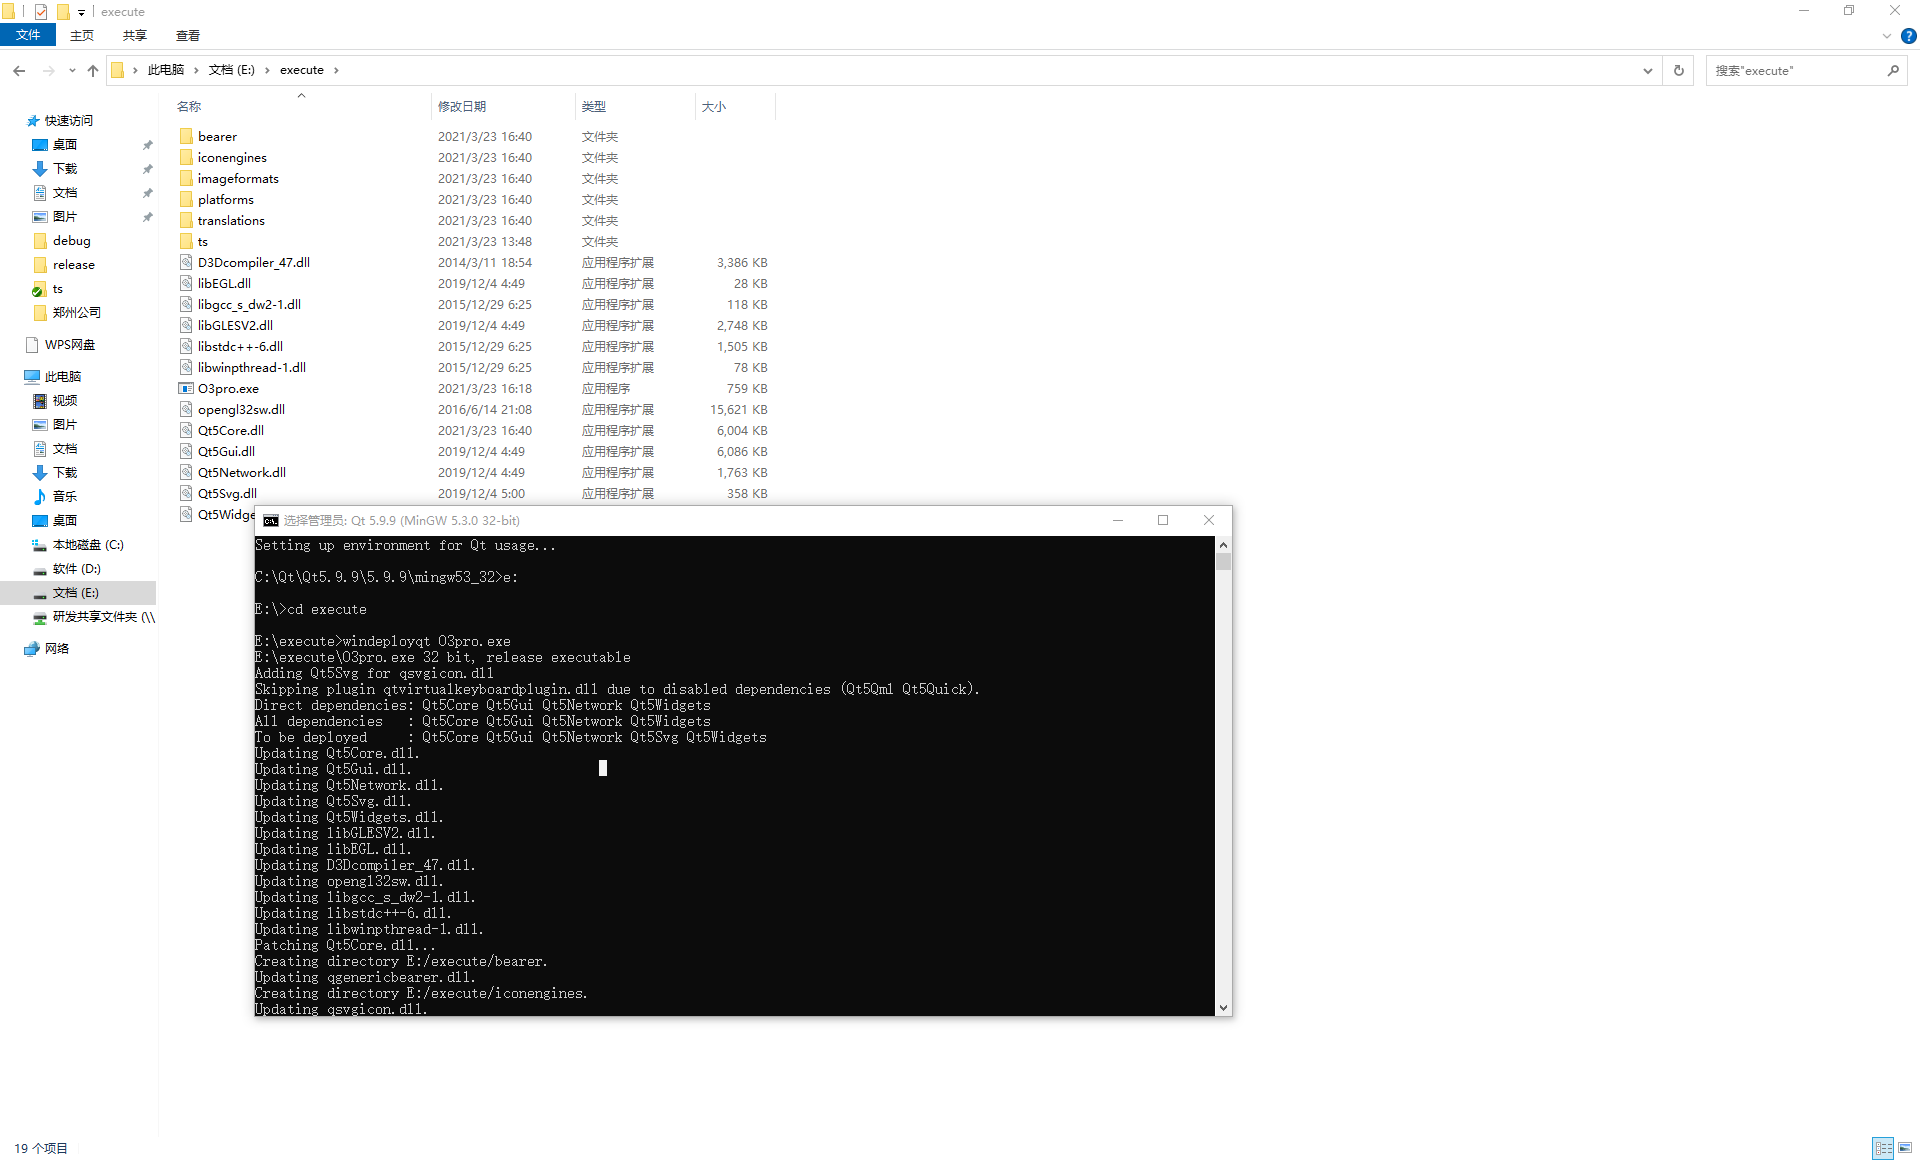Open the 共享 ribbon tab

133,35
